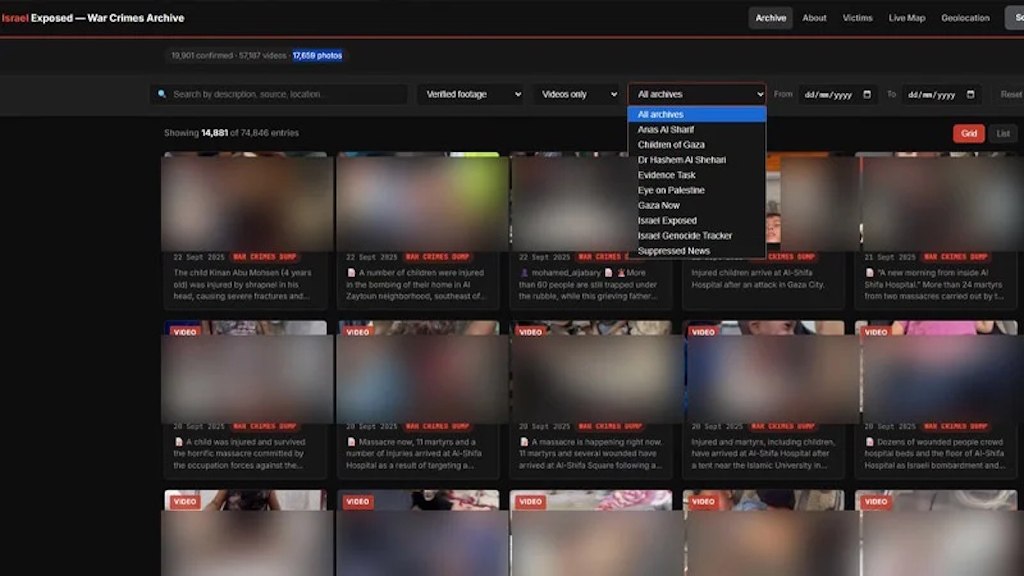Click the 17,659 photos link
This screenshot has width=1024, height=576.
click(x=317, y=56)
